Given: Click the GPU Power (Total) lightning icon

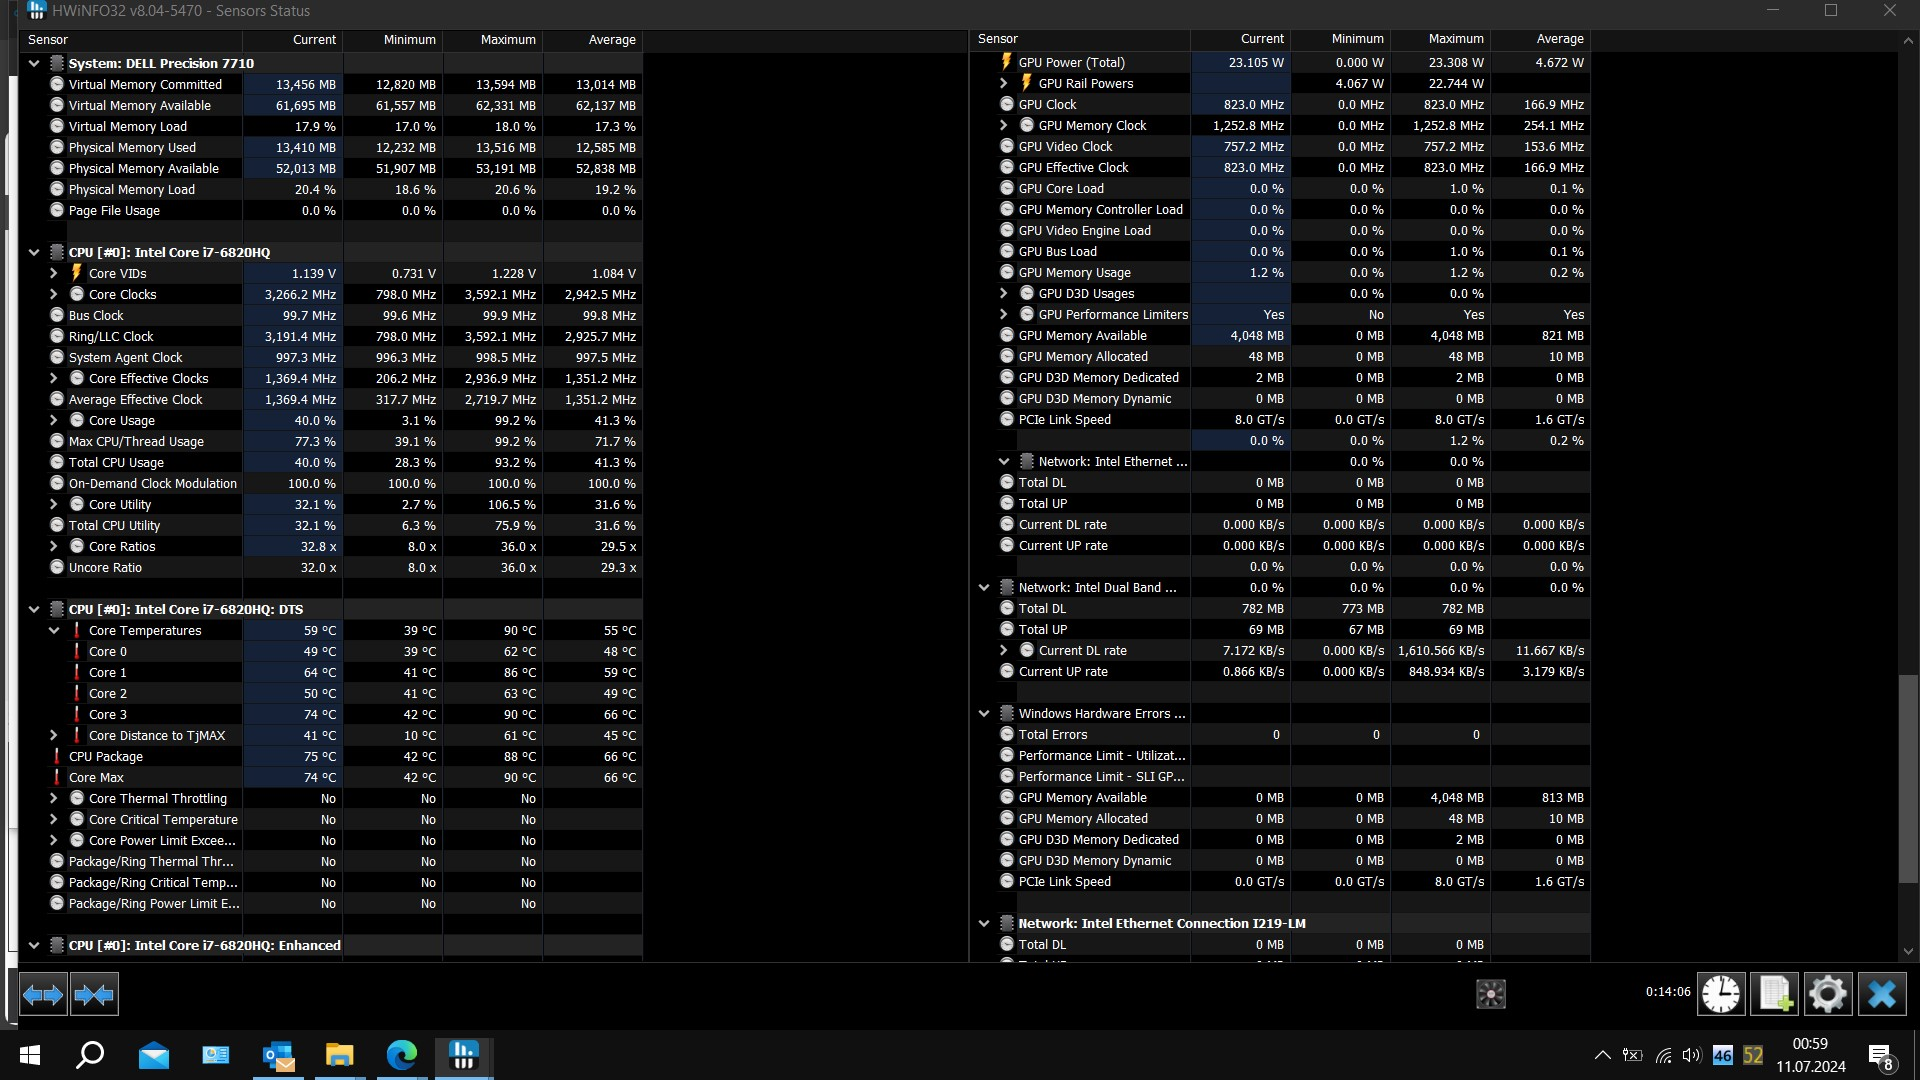Looking at the screenshot, I should coord(1007,62).
